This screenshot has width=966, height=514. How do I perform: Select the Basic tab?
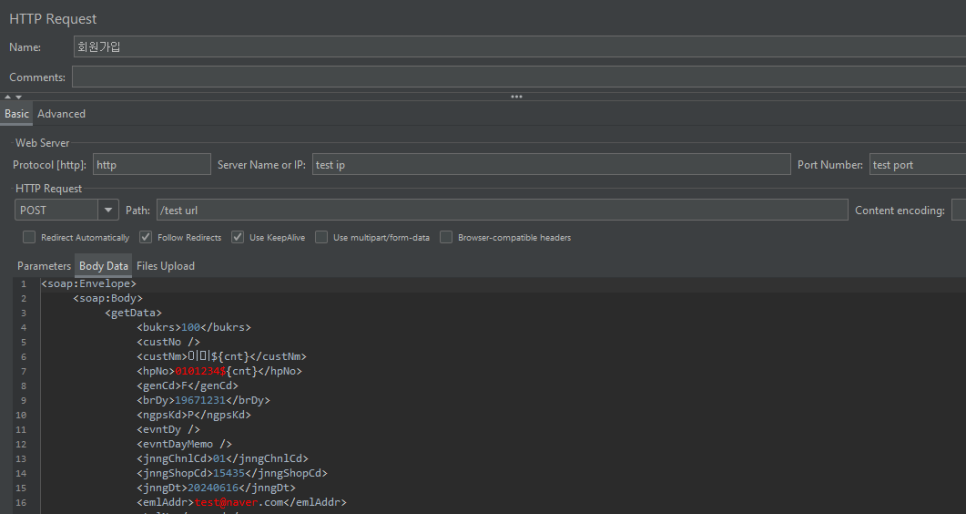17,114
